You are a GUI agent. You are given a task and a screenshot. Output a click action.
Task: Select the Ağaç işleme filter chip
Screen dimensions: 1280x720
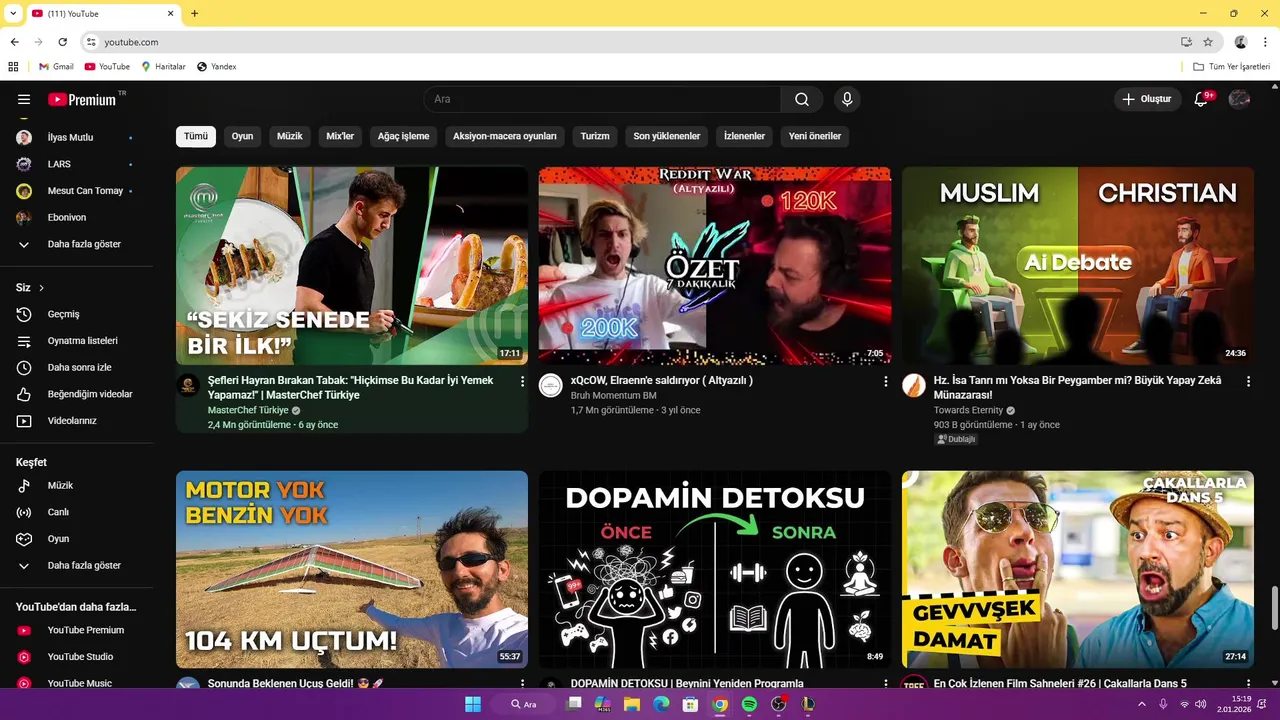click(403, 136)
